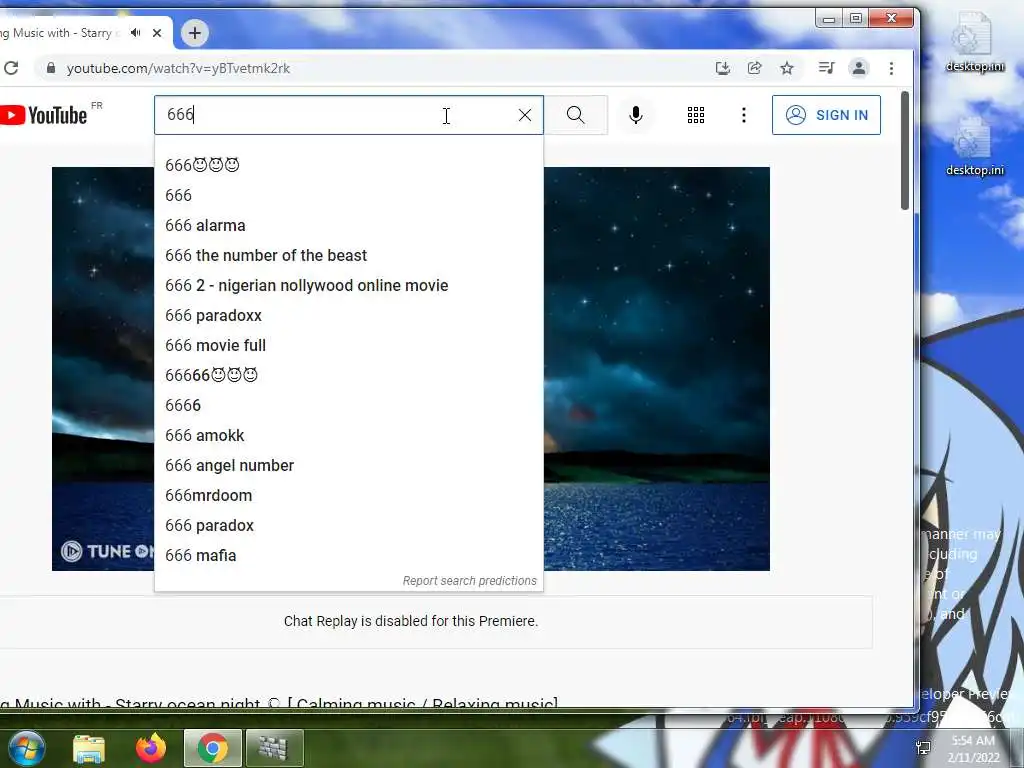1024x768 pixels.
Task: Click the page vertical scrollbar thumb
Action: [904, 150]
